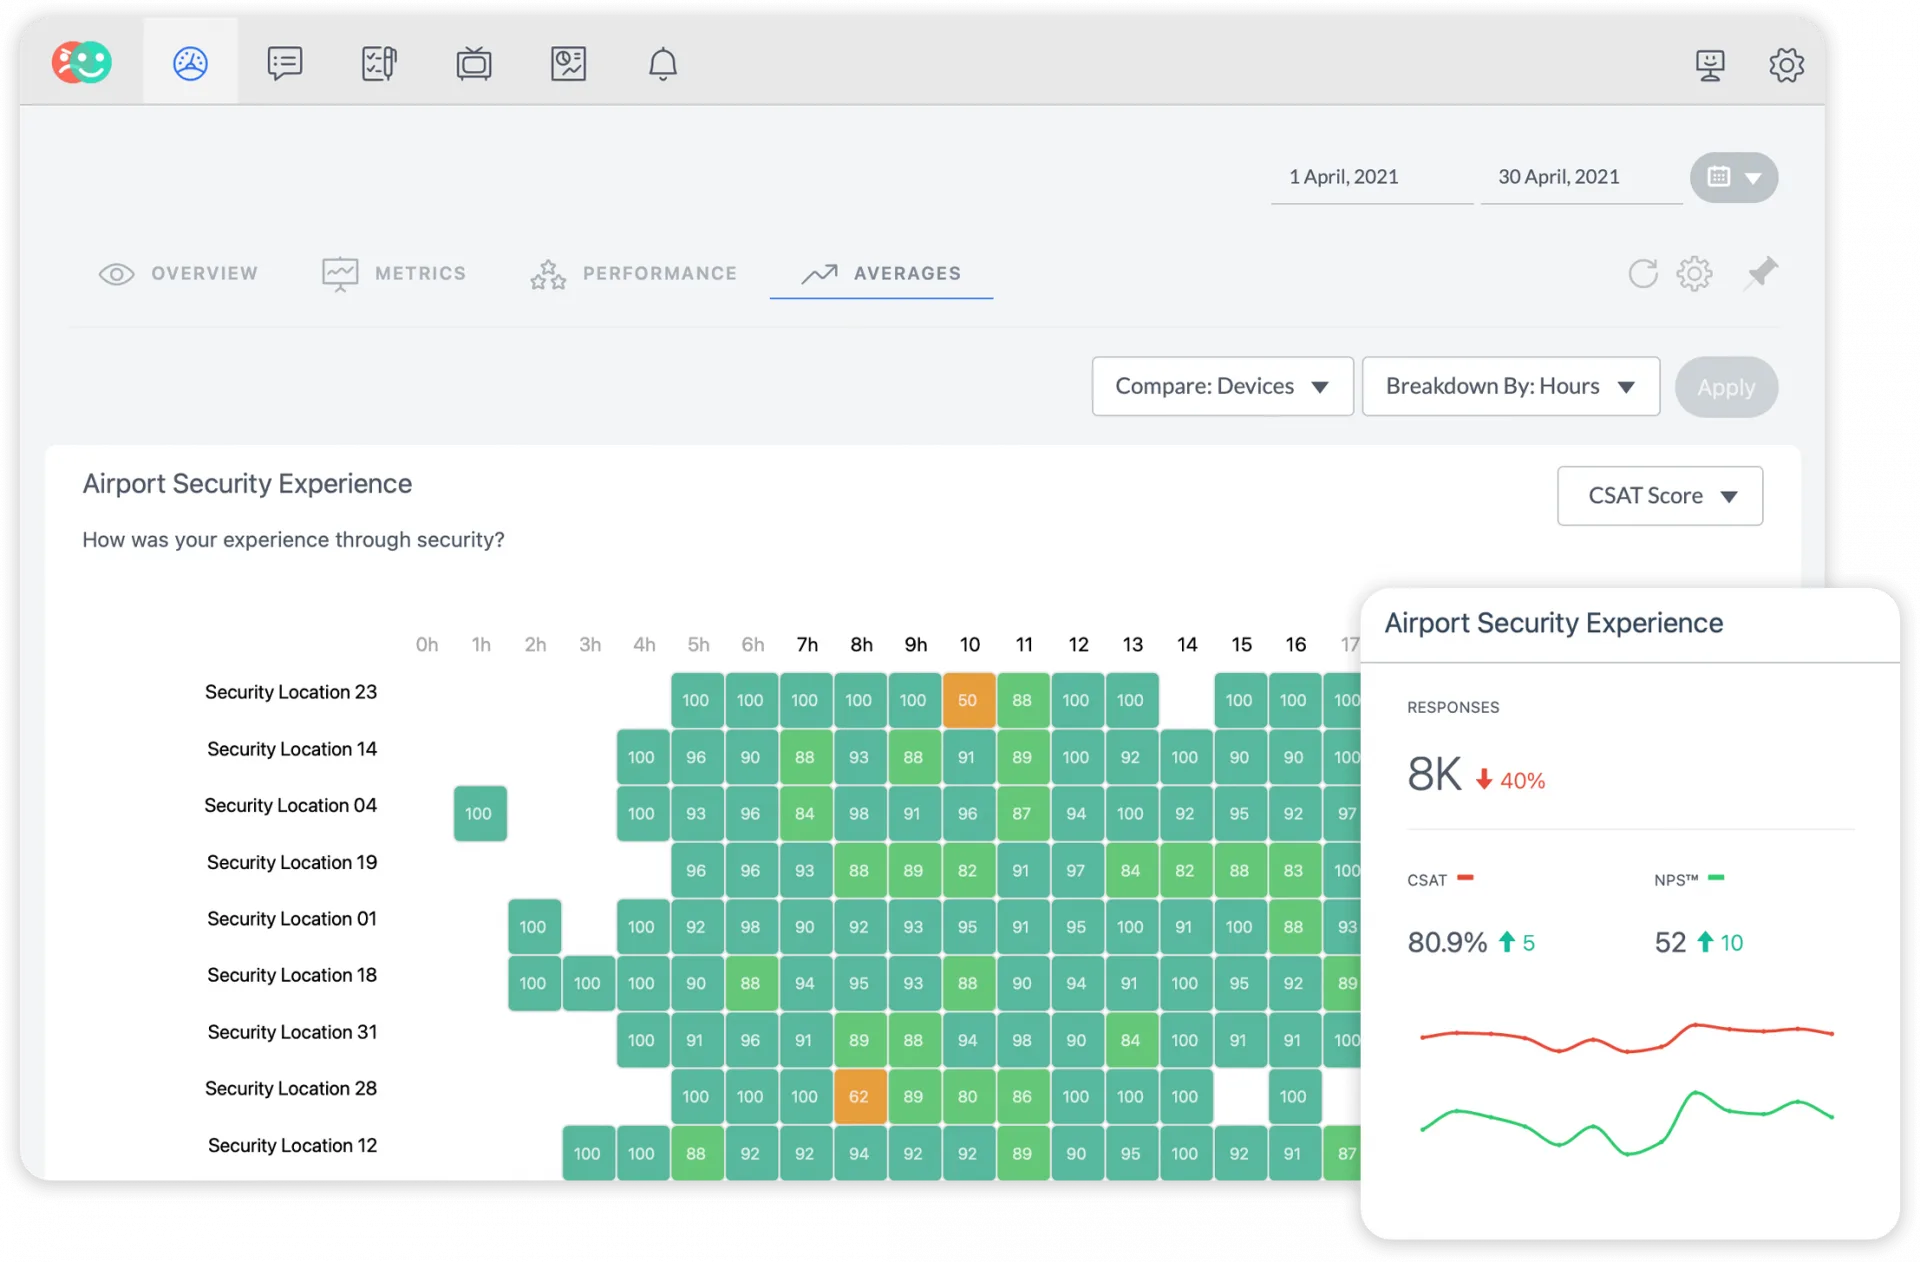Viewport: 1920px width, 1262px height.
Task: Click the Apply button
Action: (x=1726, y=387)
